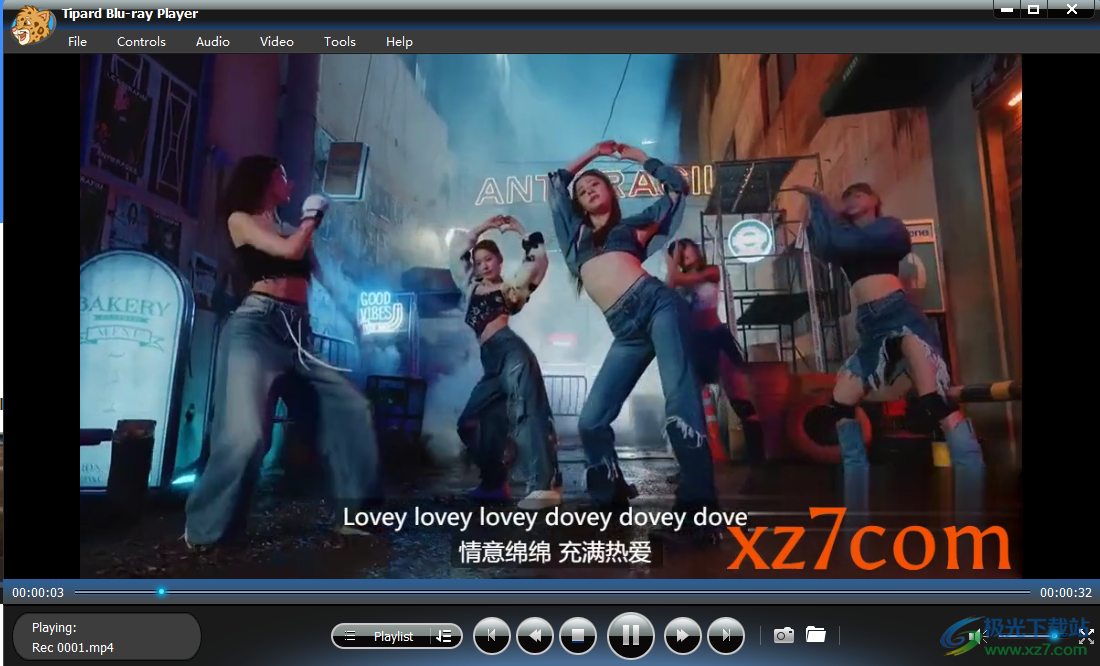
Task: Enter full screen mode
Action: click(1086, 636)
